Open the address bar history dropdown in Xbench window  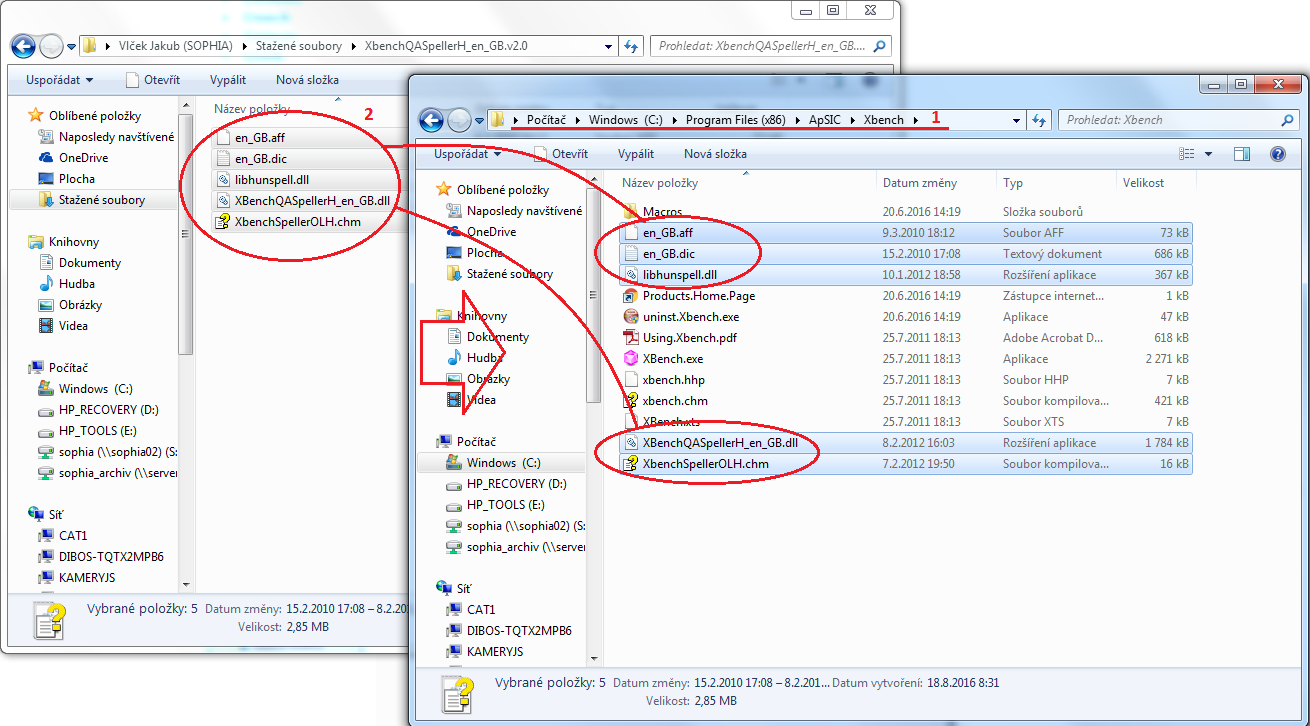coord(1016,120)
